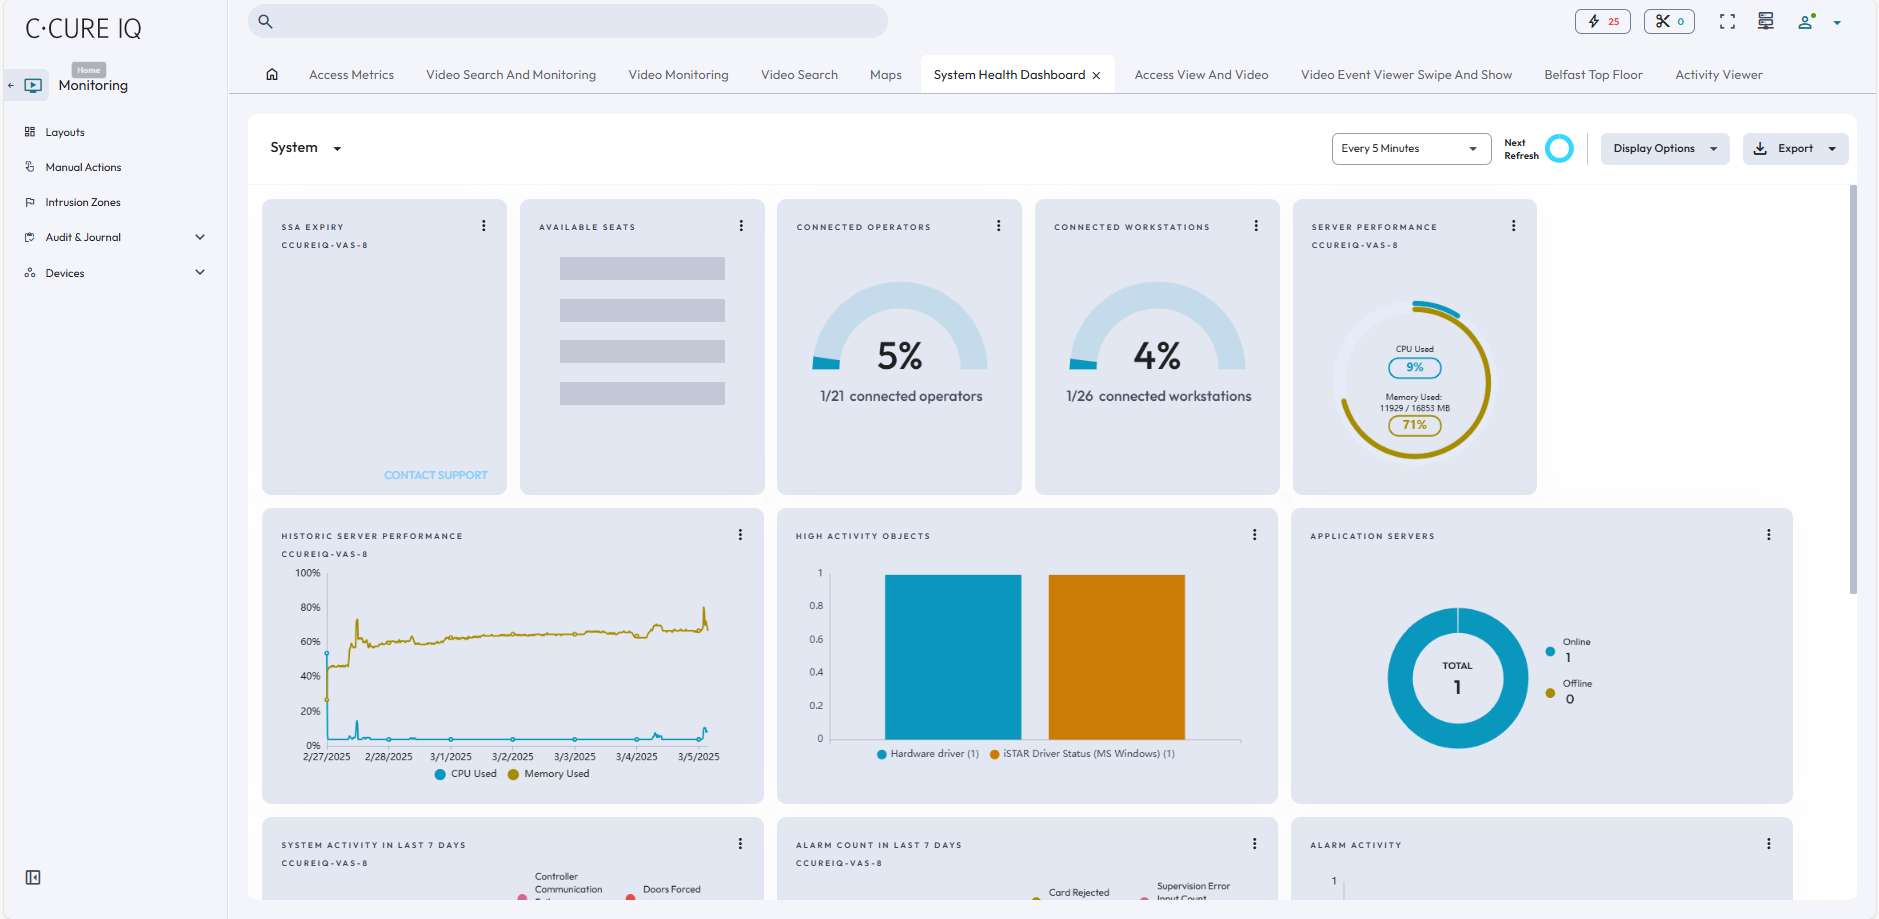
Task: Open the workstation status icon in top bar
Action: point(1765,20)
